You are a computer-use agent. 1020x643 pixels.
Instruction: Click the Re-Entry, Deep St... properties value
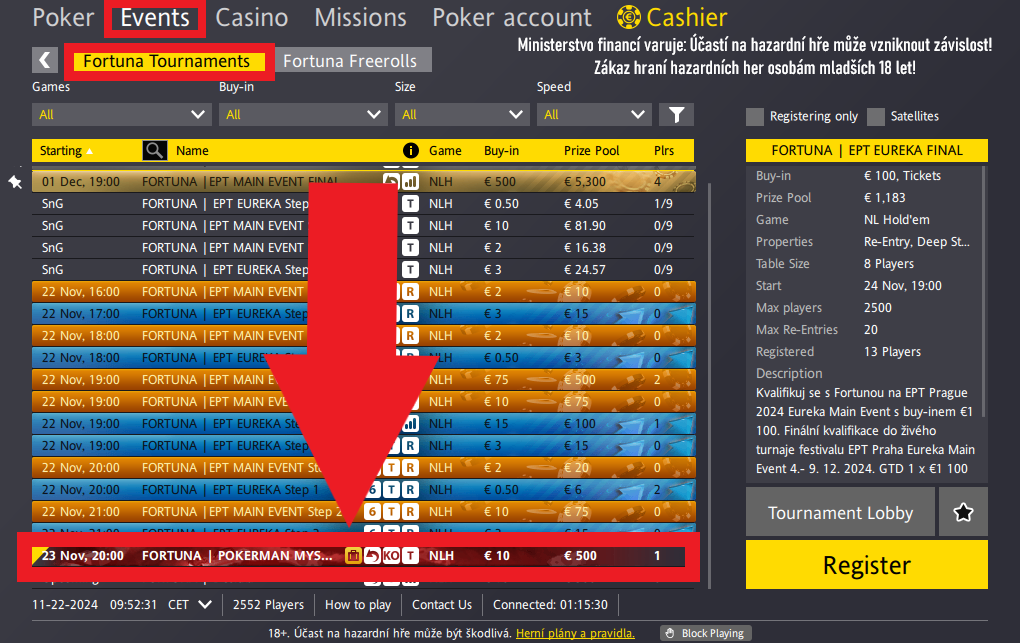coord(916,241)
